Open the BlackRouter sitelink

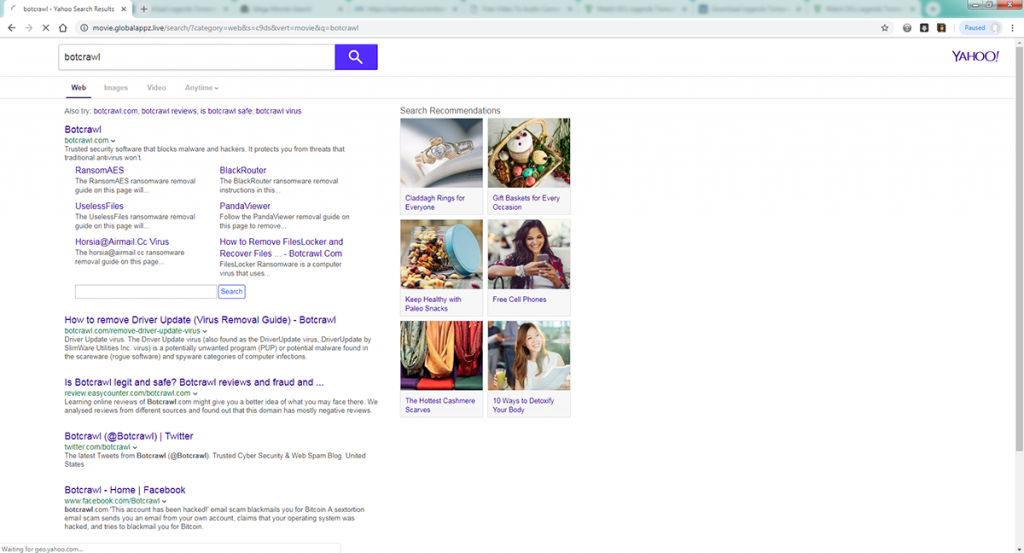pos(243,170)
